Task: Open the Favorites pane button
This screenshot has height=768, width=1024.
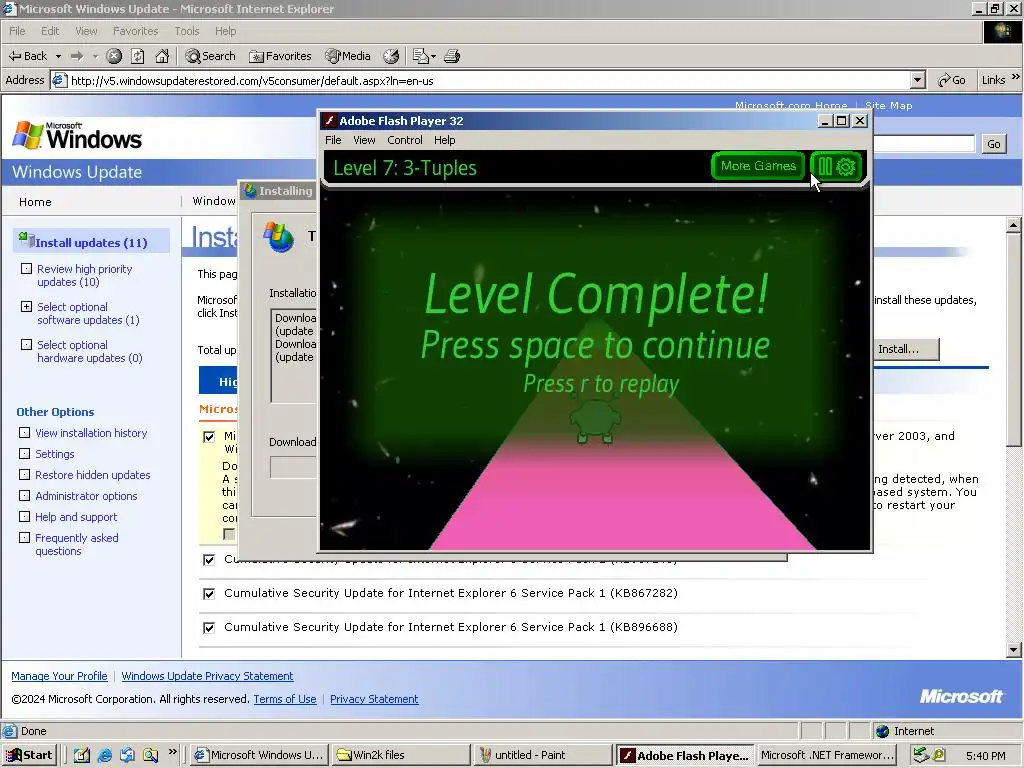Action: coord(280,56)
